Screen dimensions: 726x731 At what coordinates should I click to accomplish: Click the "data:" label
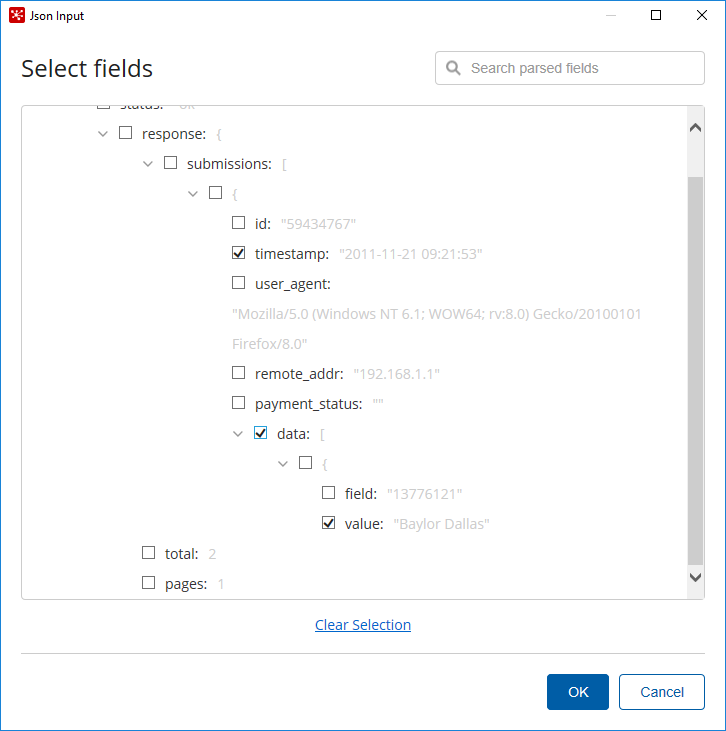click(293, 434)
